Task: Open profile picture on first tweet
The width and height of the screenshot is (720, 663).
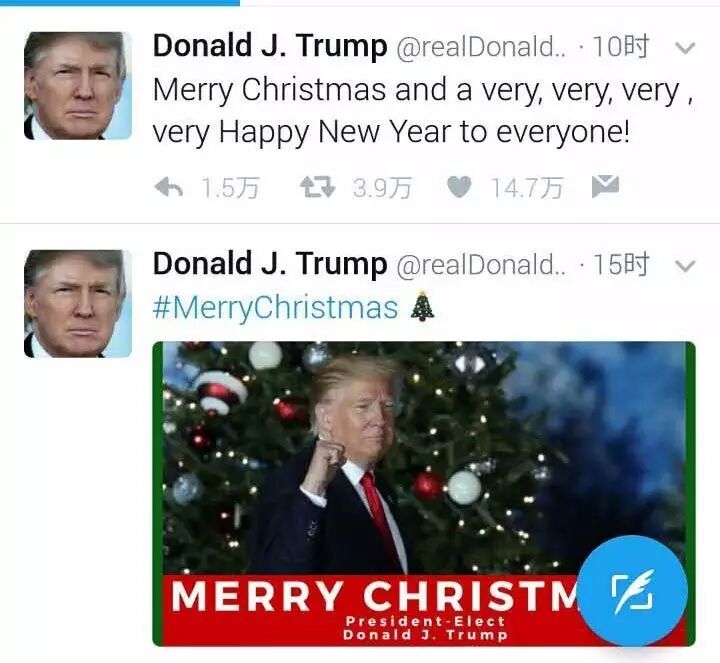Action: tap(78, 85)
